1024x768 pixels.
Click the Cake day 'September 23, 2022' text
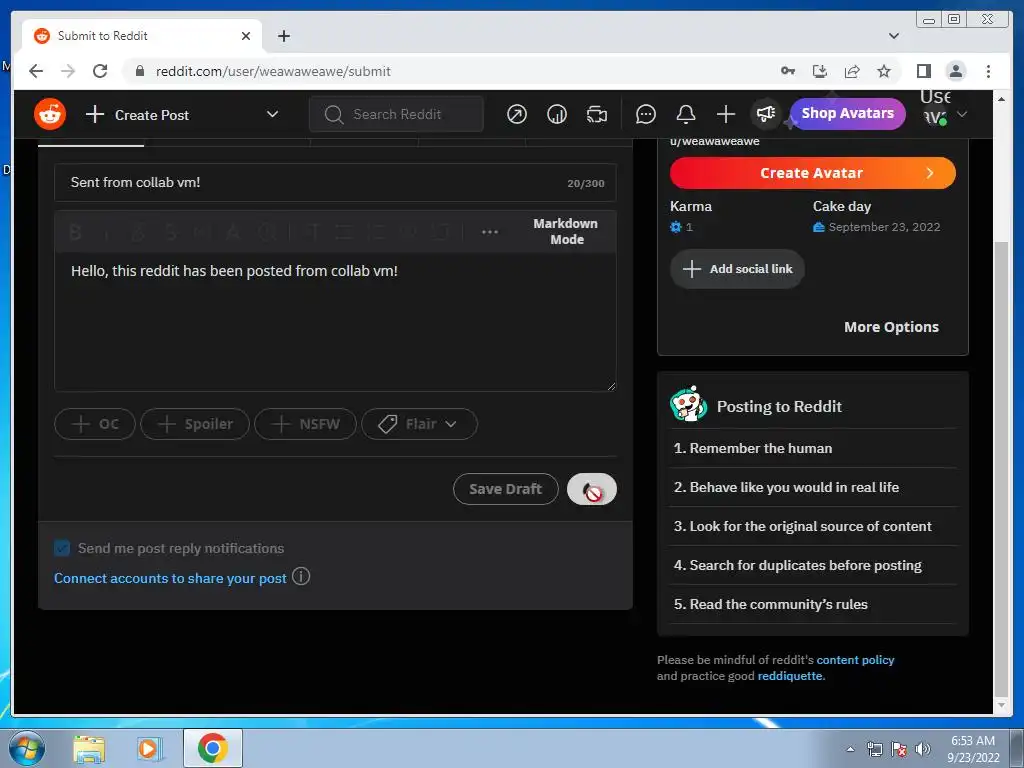pos(884,227)
